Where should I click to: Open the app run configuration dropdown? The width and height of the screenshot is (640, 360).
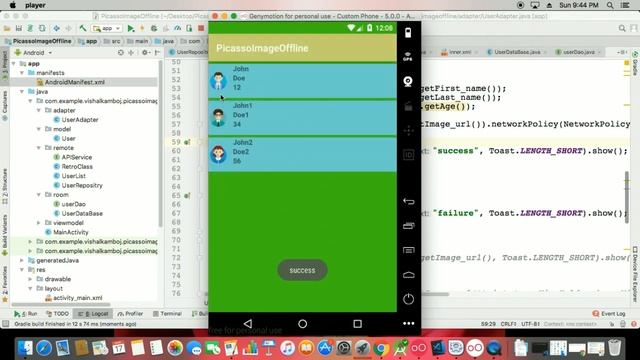(x=107, y=28)
